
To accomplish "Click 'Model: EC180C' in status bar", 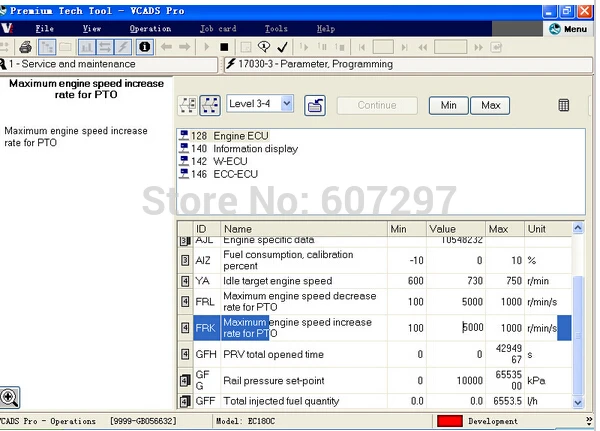I will [x=245, y=421].
